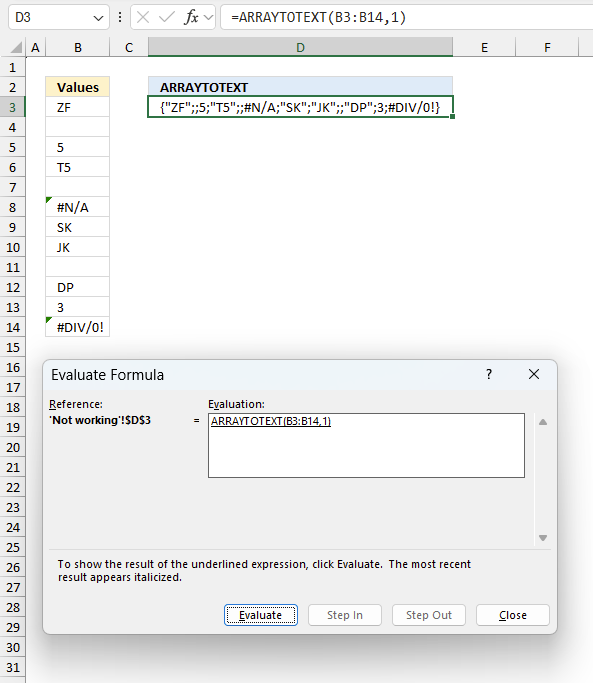The height and width of the screenshot is (683, 593).
Task: Confirm entry with the checkmark icon
Action: [166, 17]
